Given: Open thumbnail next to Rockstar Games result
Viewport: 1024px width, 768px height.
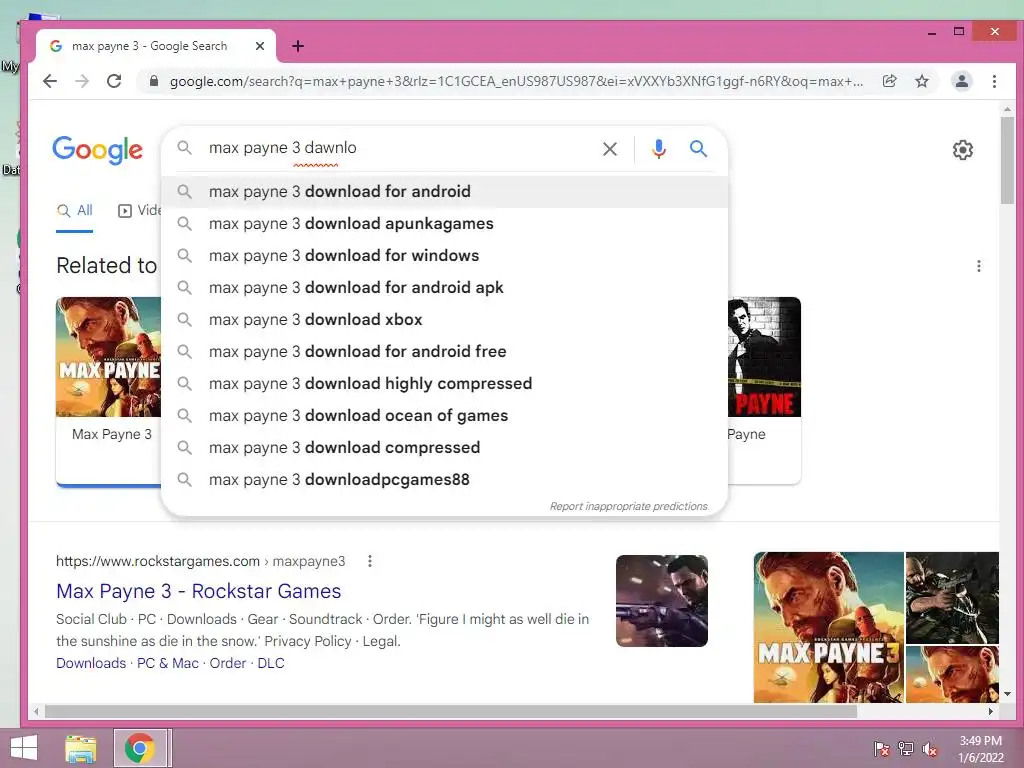Looking at the screenshot, I should 662,601.
